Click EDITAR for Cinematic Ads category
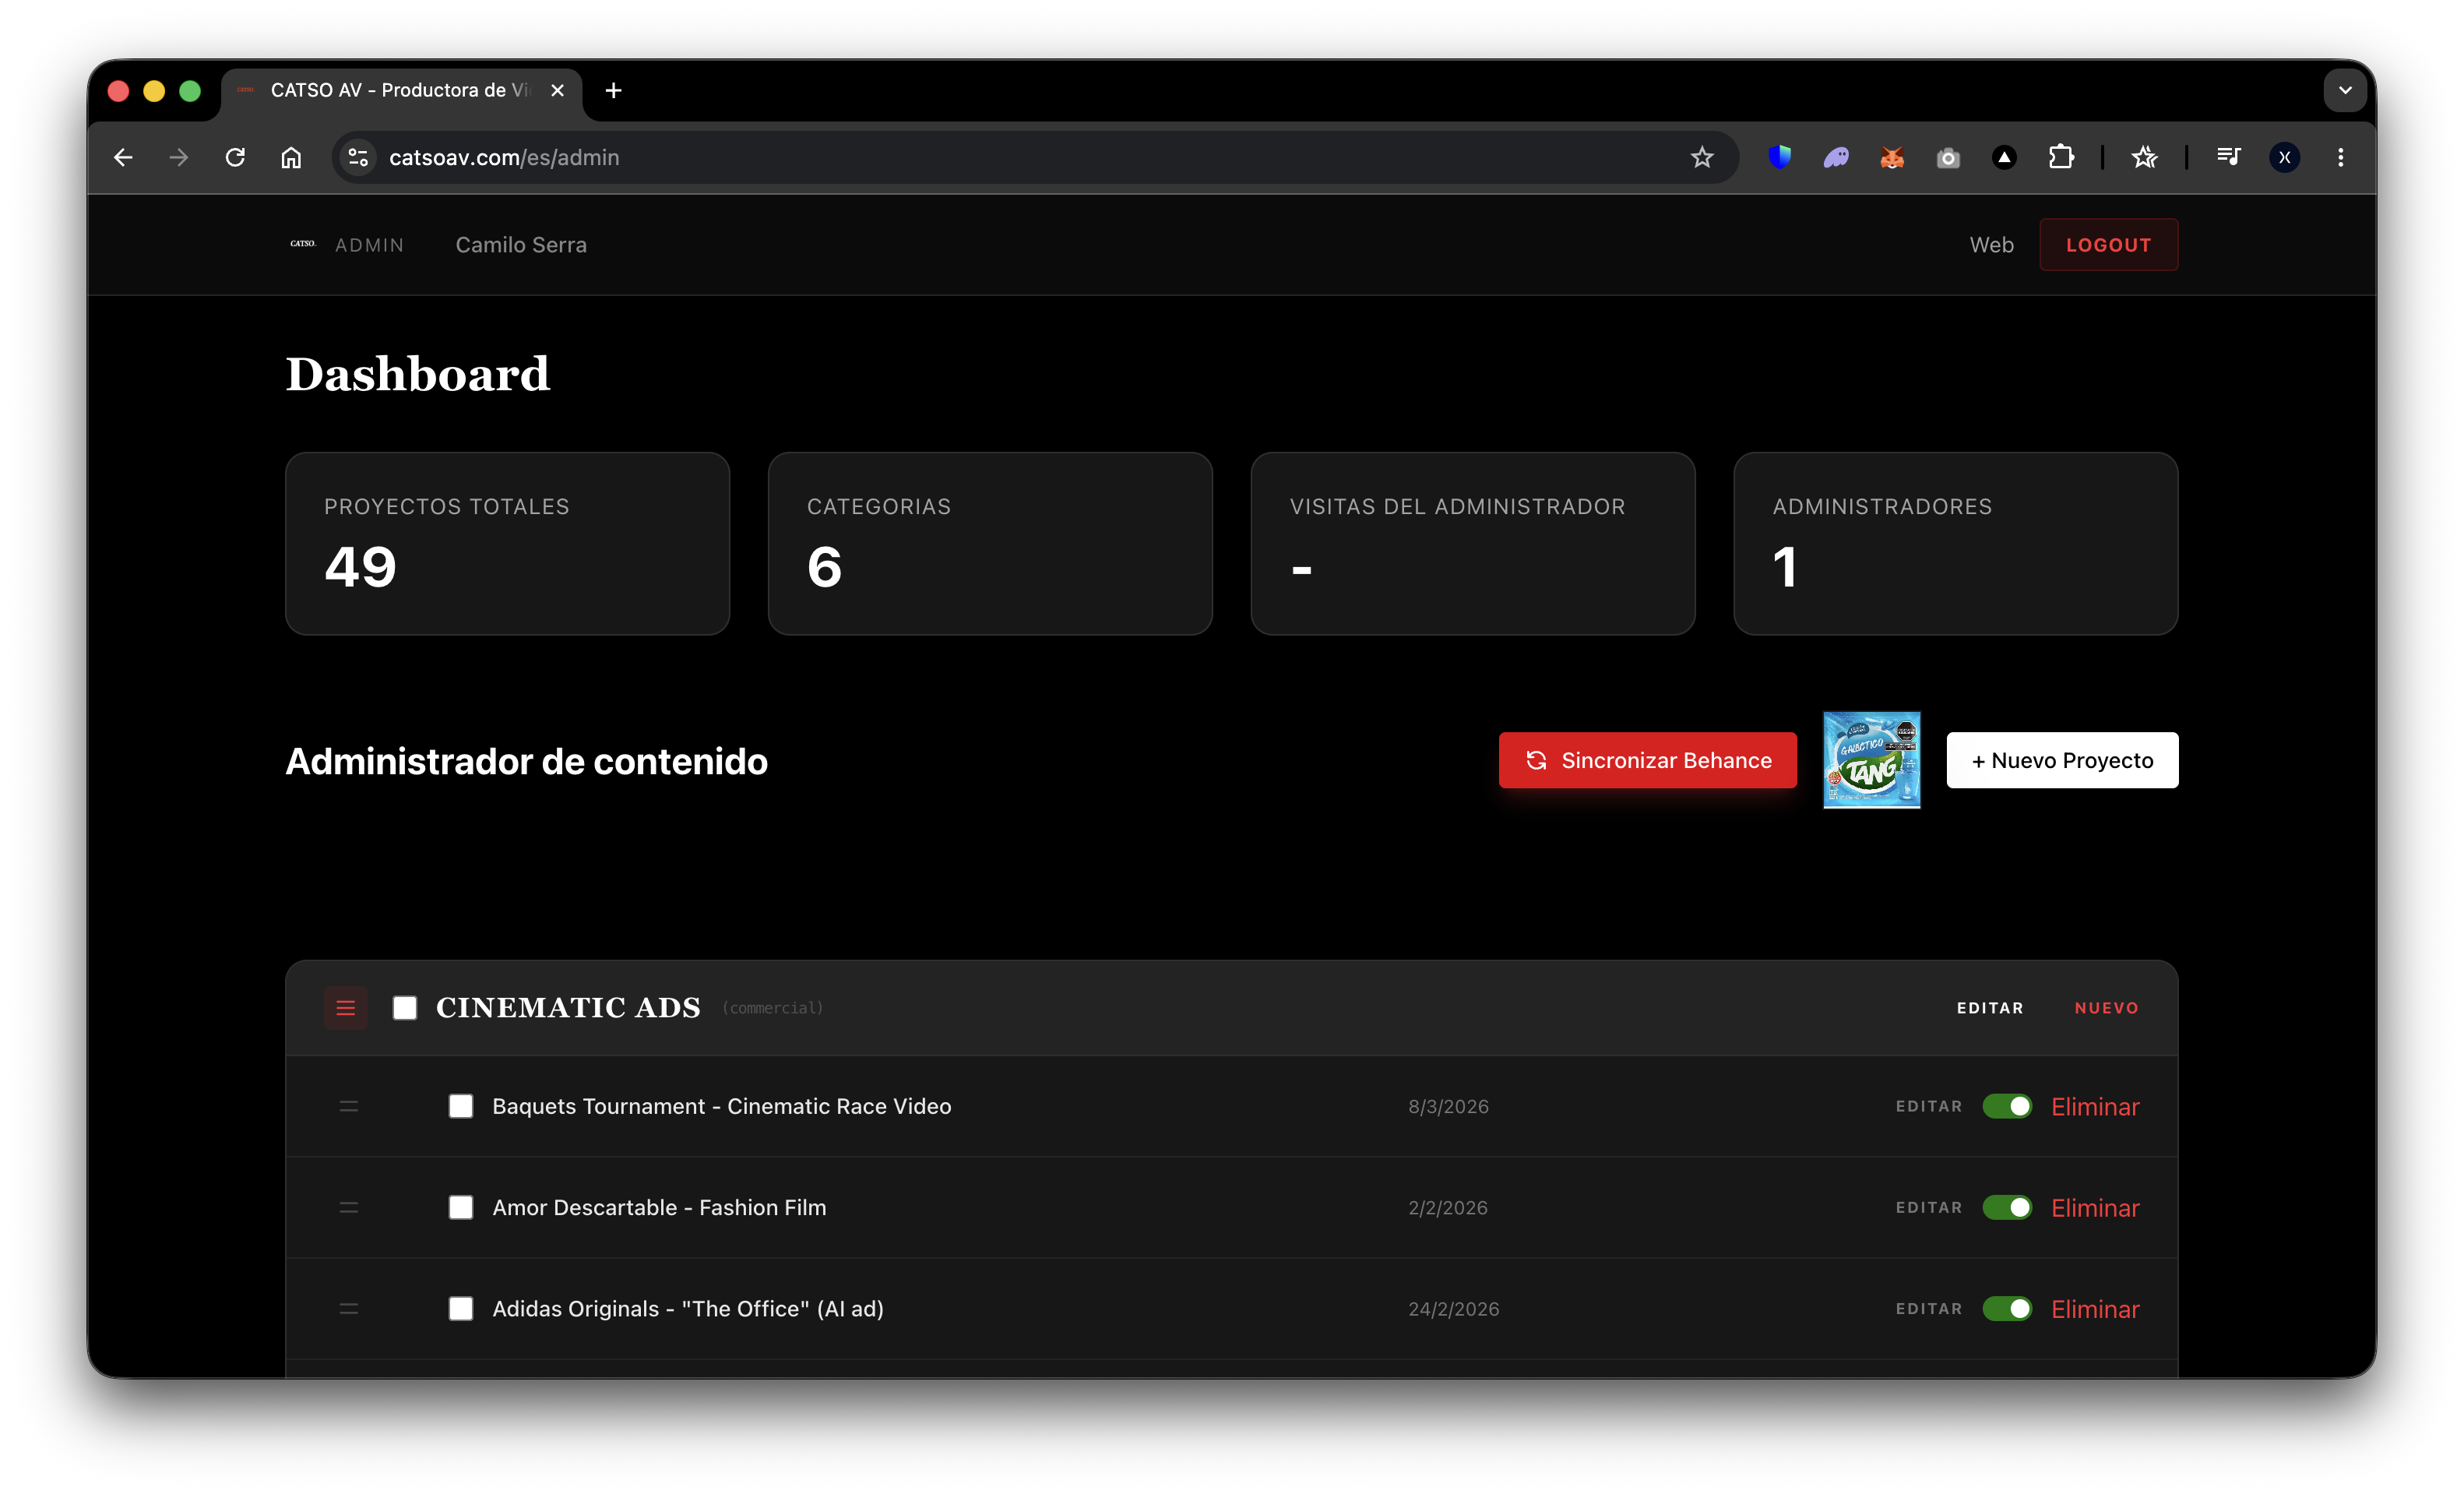This screenshot has width=2464, height=1494. [1990, 1007]
